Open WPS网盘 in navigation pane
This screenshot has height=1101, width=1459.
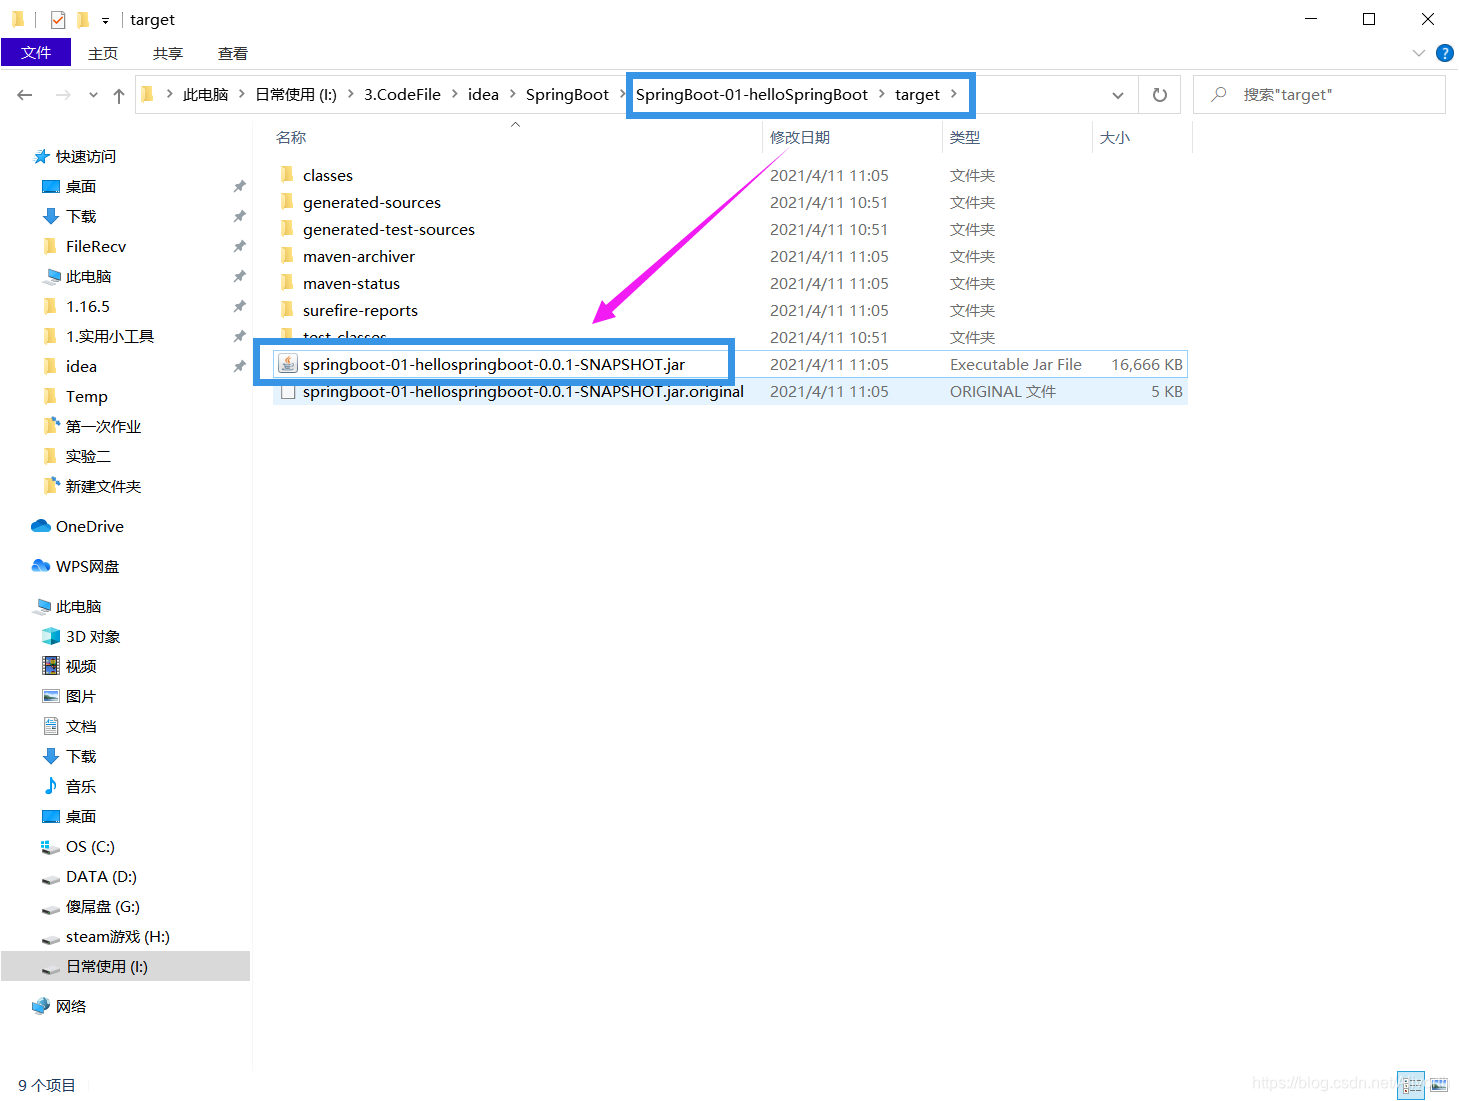tap(87, 567)
